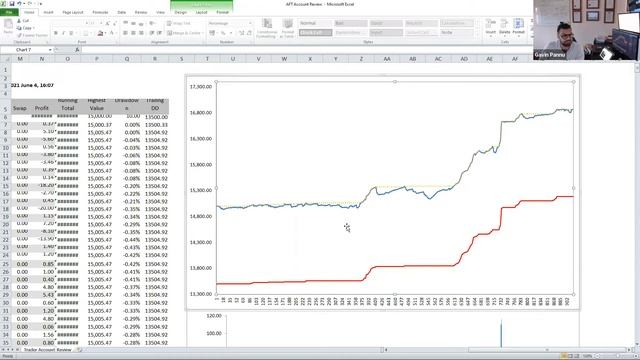Image resolution: width=640 pixels, height=360 pixels.
Task: Open the chart Design tab
Action: (180, 12)
